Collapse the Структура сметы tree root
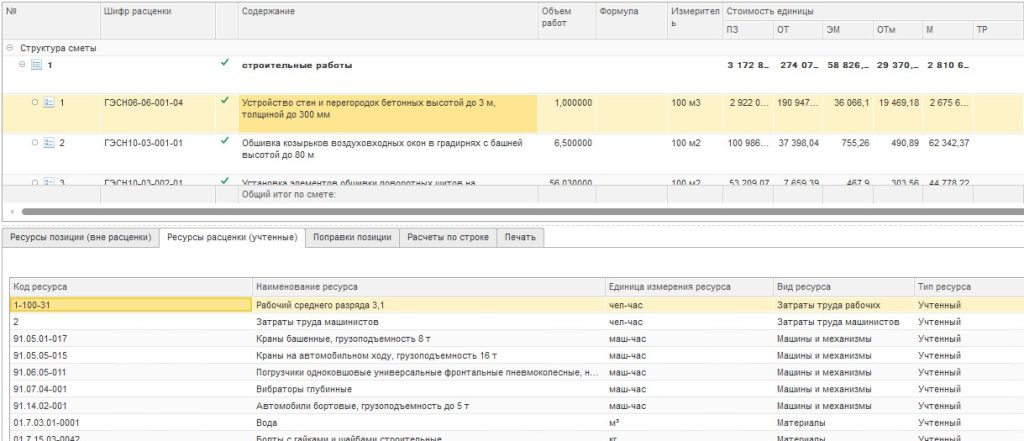The width and height of the screenshot is (1024, 441). pos(9,47)
